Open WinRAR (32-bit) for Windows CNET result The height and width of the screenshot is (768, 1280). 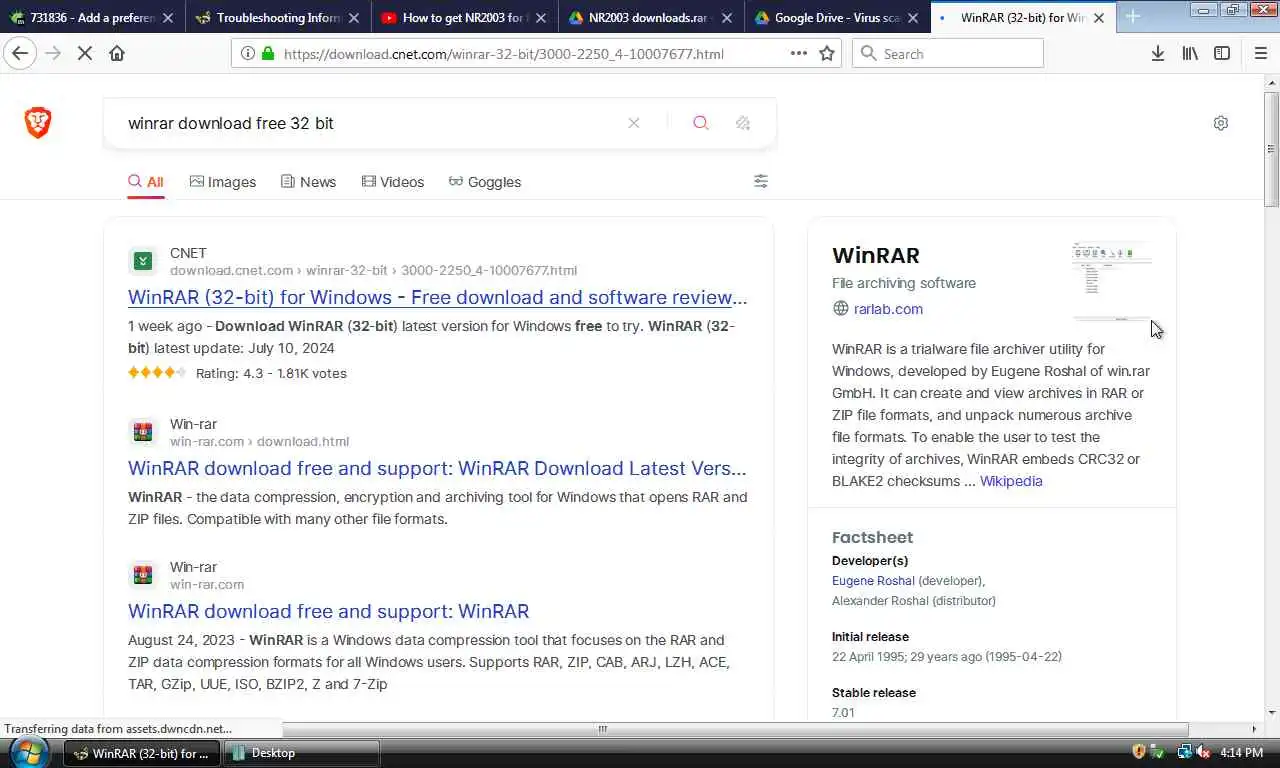tap(438, 297)
